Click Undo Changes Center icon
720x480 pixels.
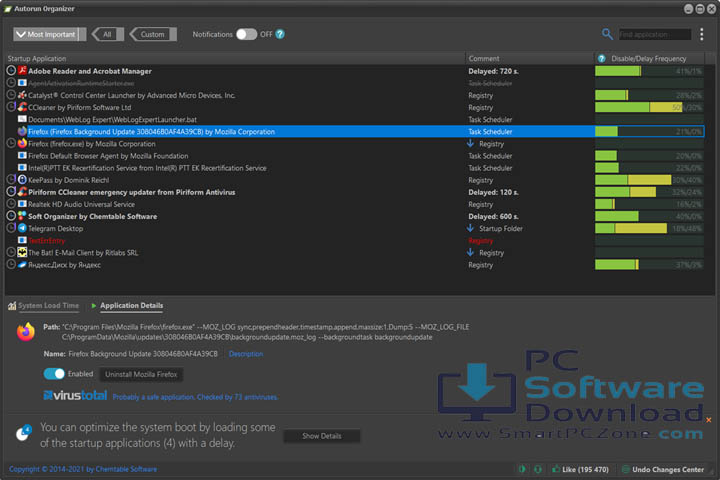click(625, 469)
